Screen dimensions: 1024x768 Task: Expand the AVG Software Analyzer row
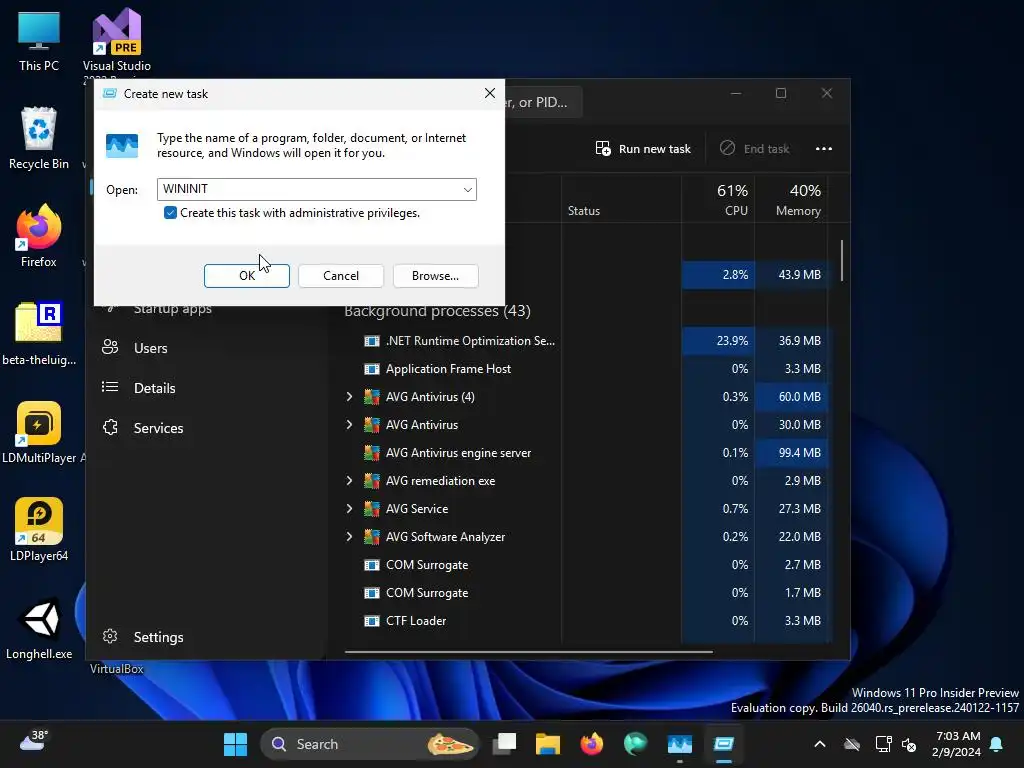pyautogui.click(x=349, y=537)
